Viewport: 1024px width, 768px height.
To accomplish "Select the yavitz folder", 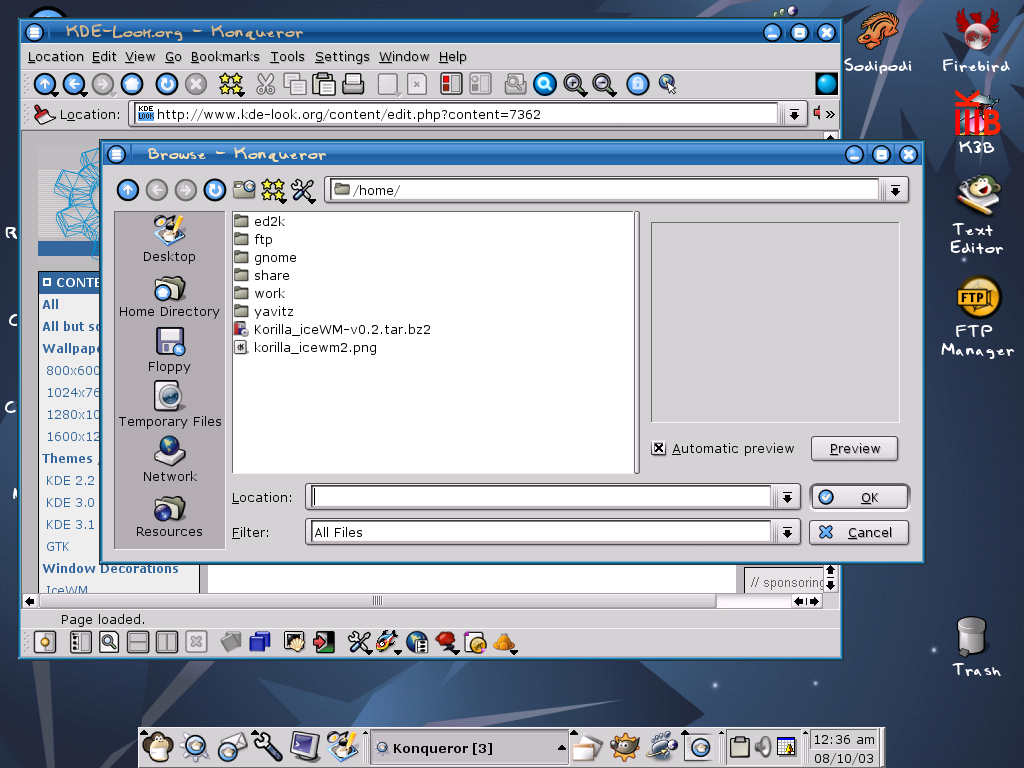I will [x=264, y=312].
